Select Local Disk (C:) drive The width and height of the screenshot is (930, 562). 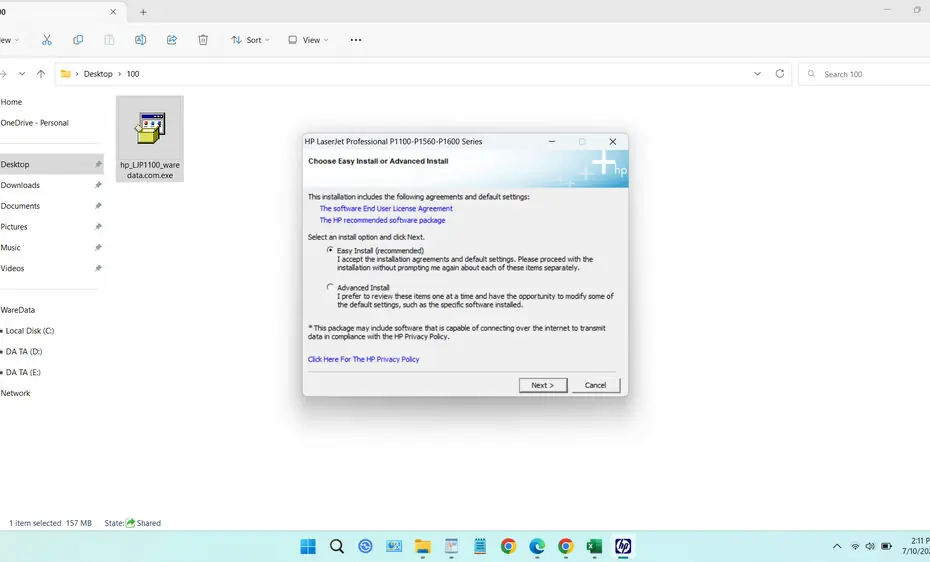click(x=29, y=331)
